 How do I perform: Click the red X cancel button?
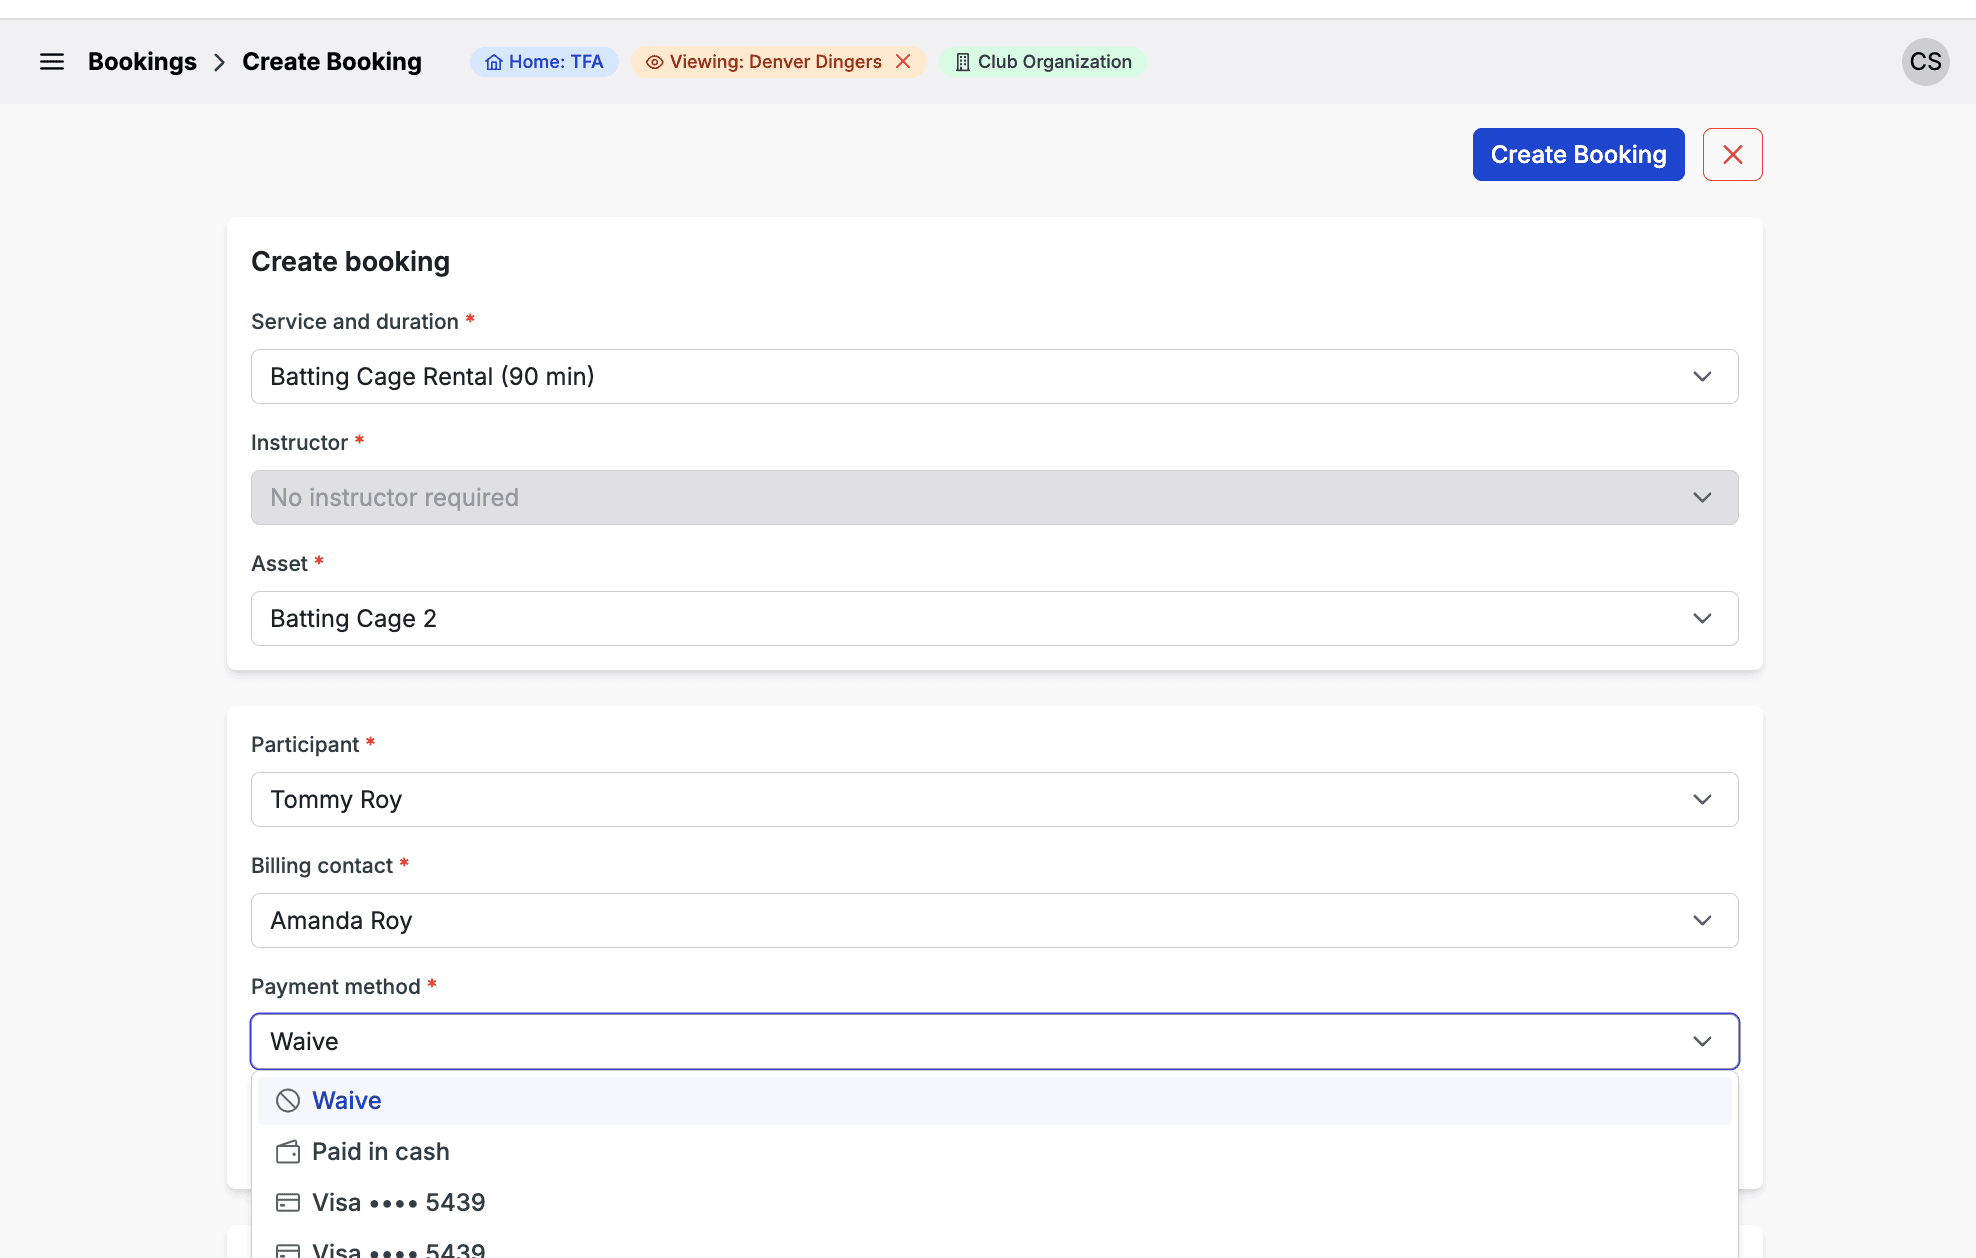pos(1732,155)
